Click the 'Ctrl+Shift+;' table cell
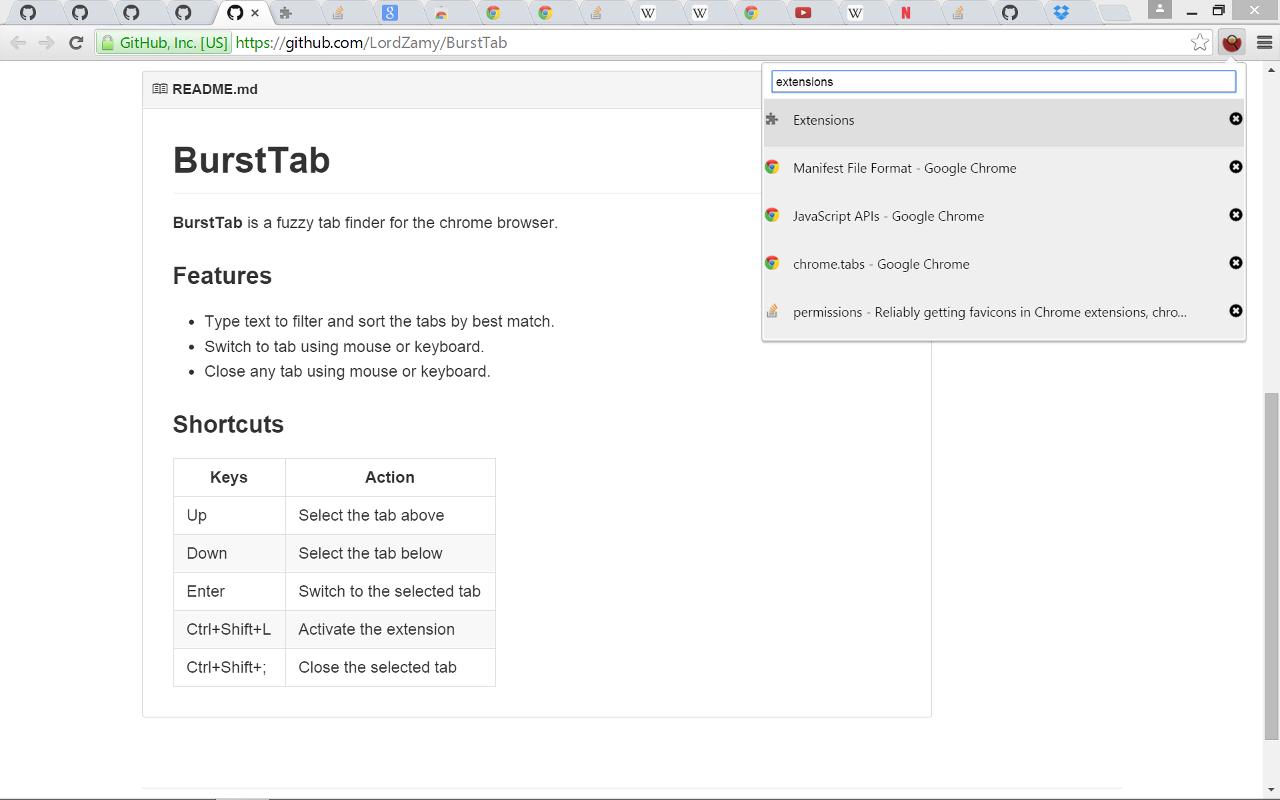This screenshot has height=800, width=1280. click(229, 667)
